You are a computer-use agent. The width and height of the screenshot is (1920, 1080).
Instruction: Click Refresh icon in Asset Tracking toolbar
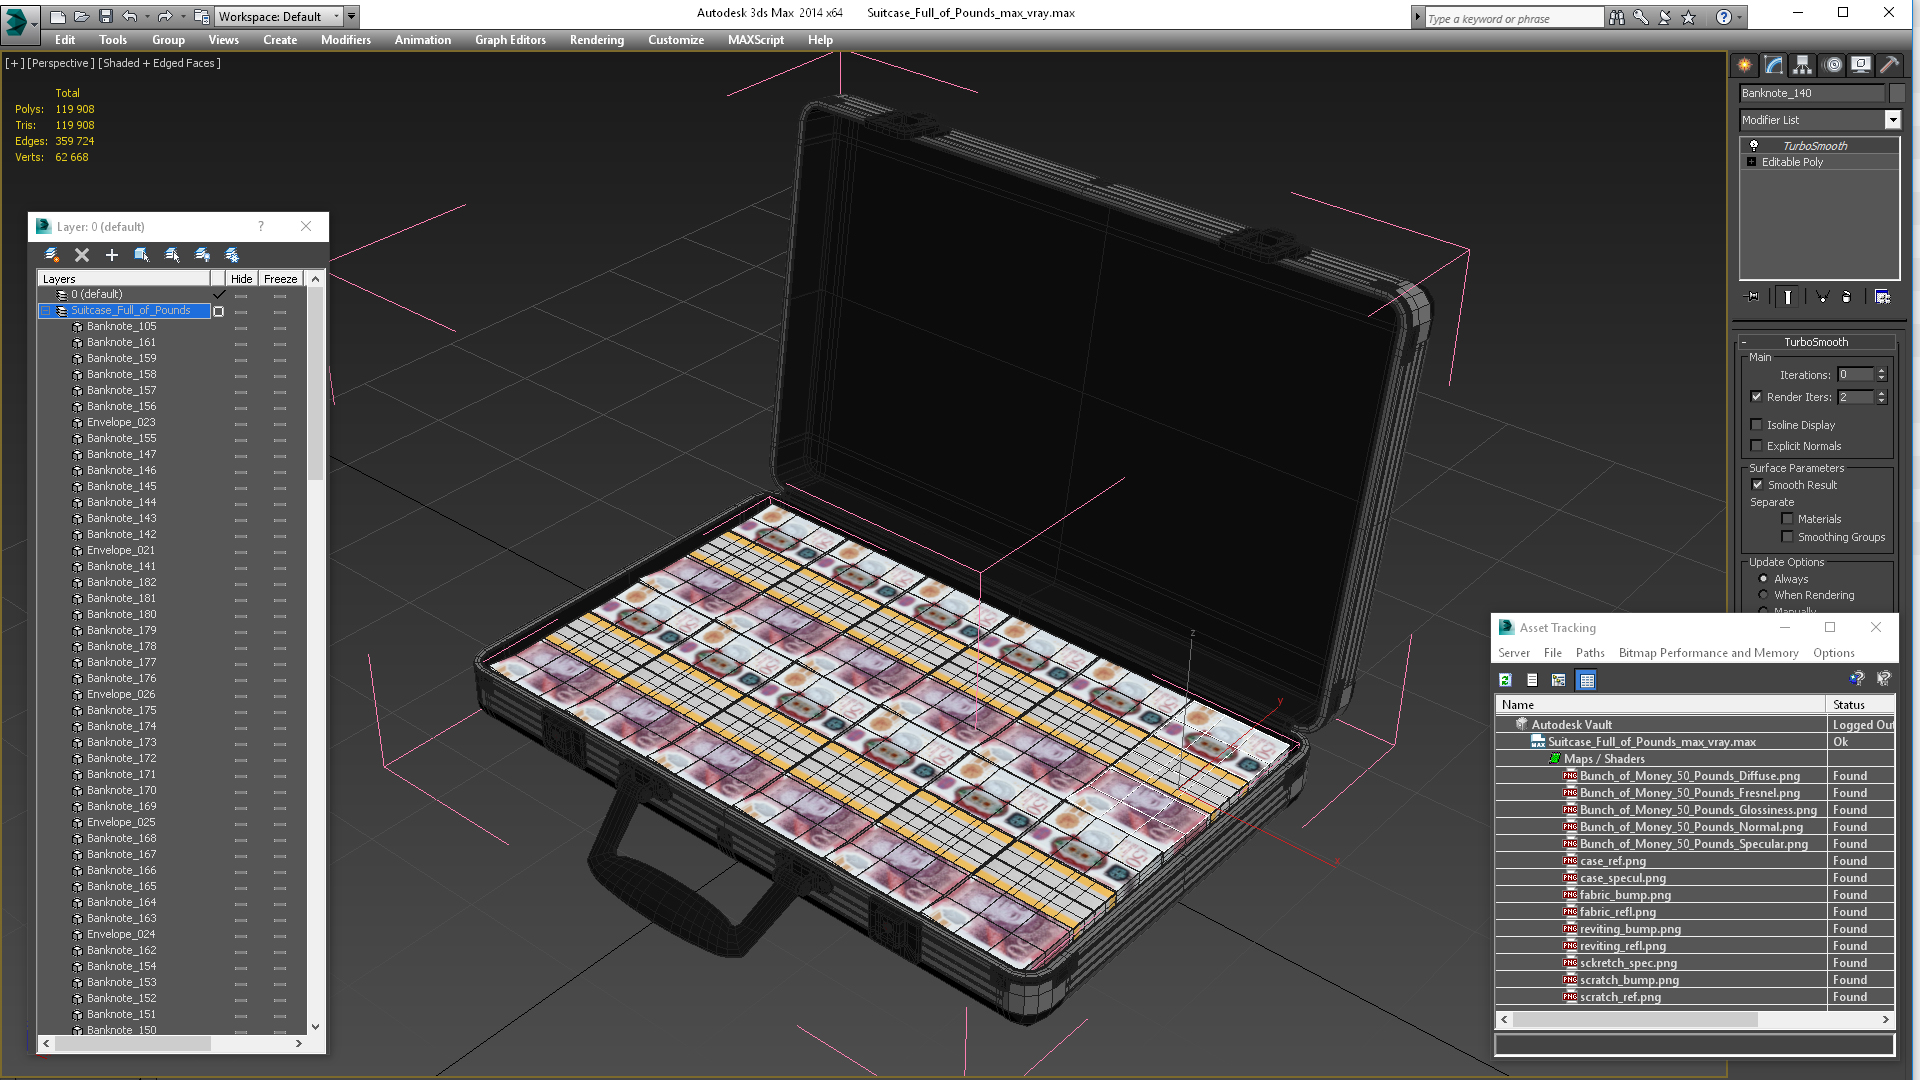(x=1505, y=680)
